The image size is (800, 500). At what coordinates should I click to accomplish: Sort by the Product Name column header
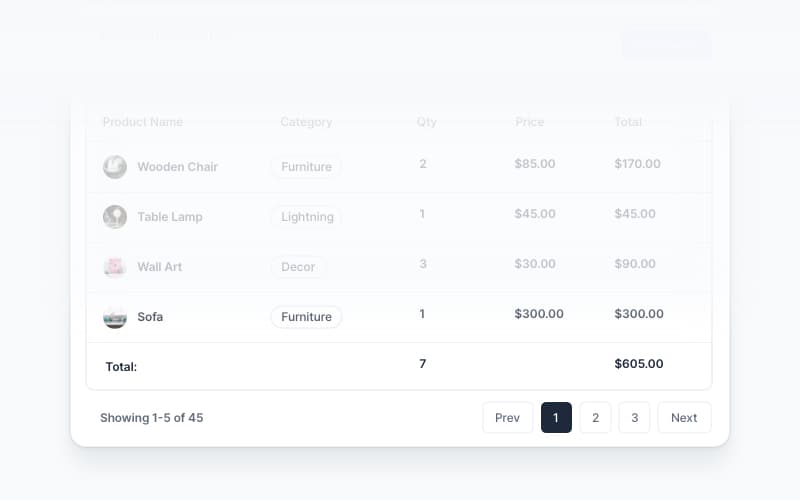pos(142,122)
